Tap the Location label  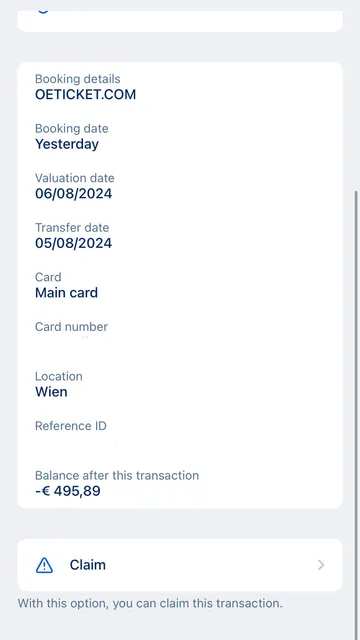click(59, 376)
